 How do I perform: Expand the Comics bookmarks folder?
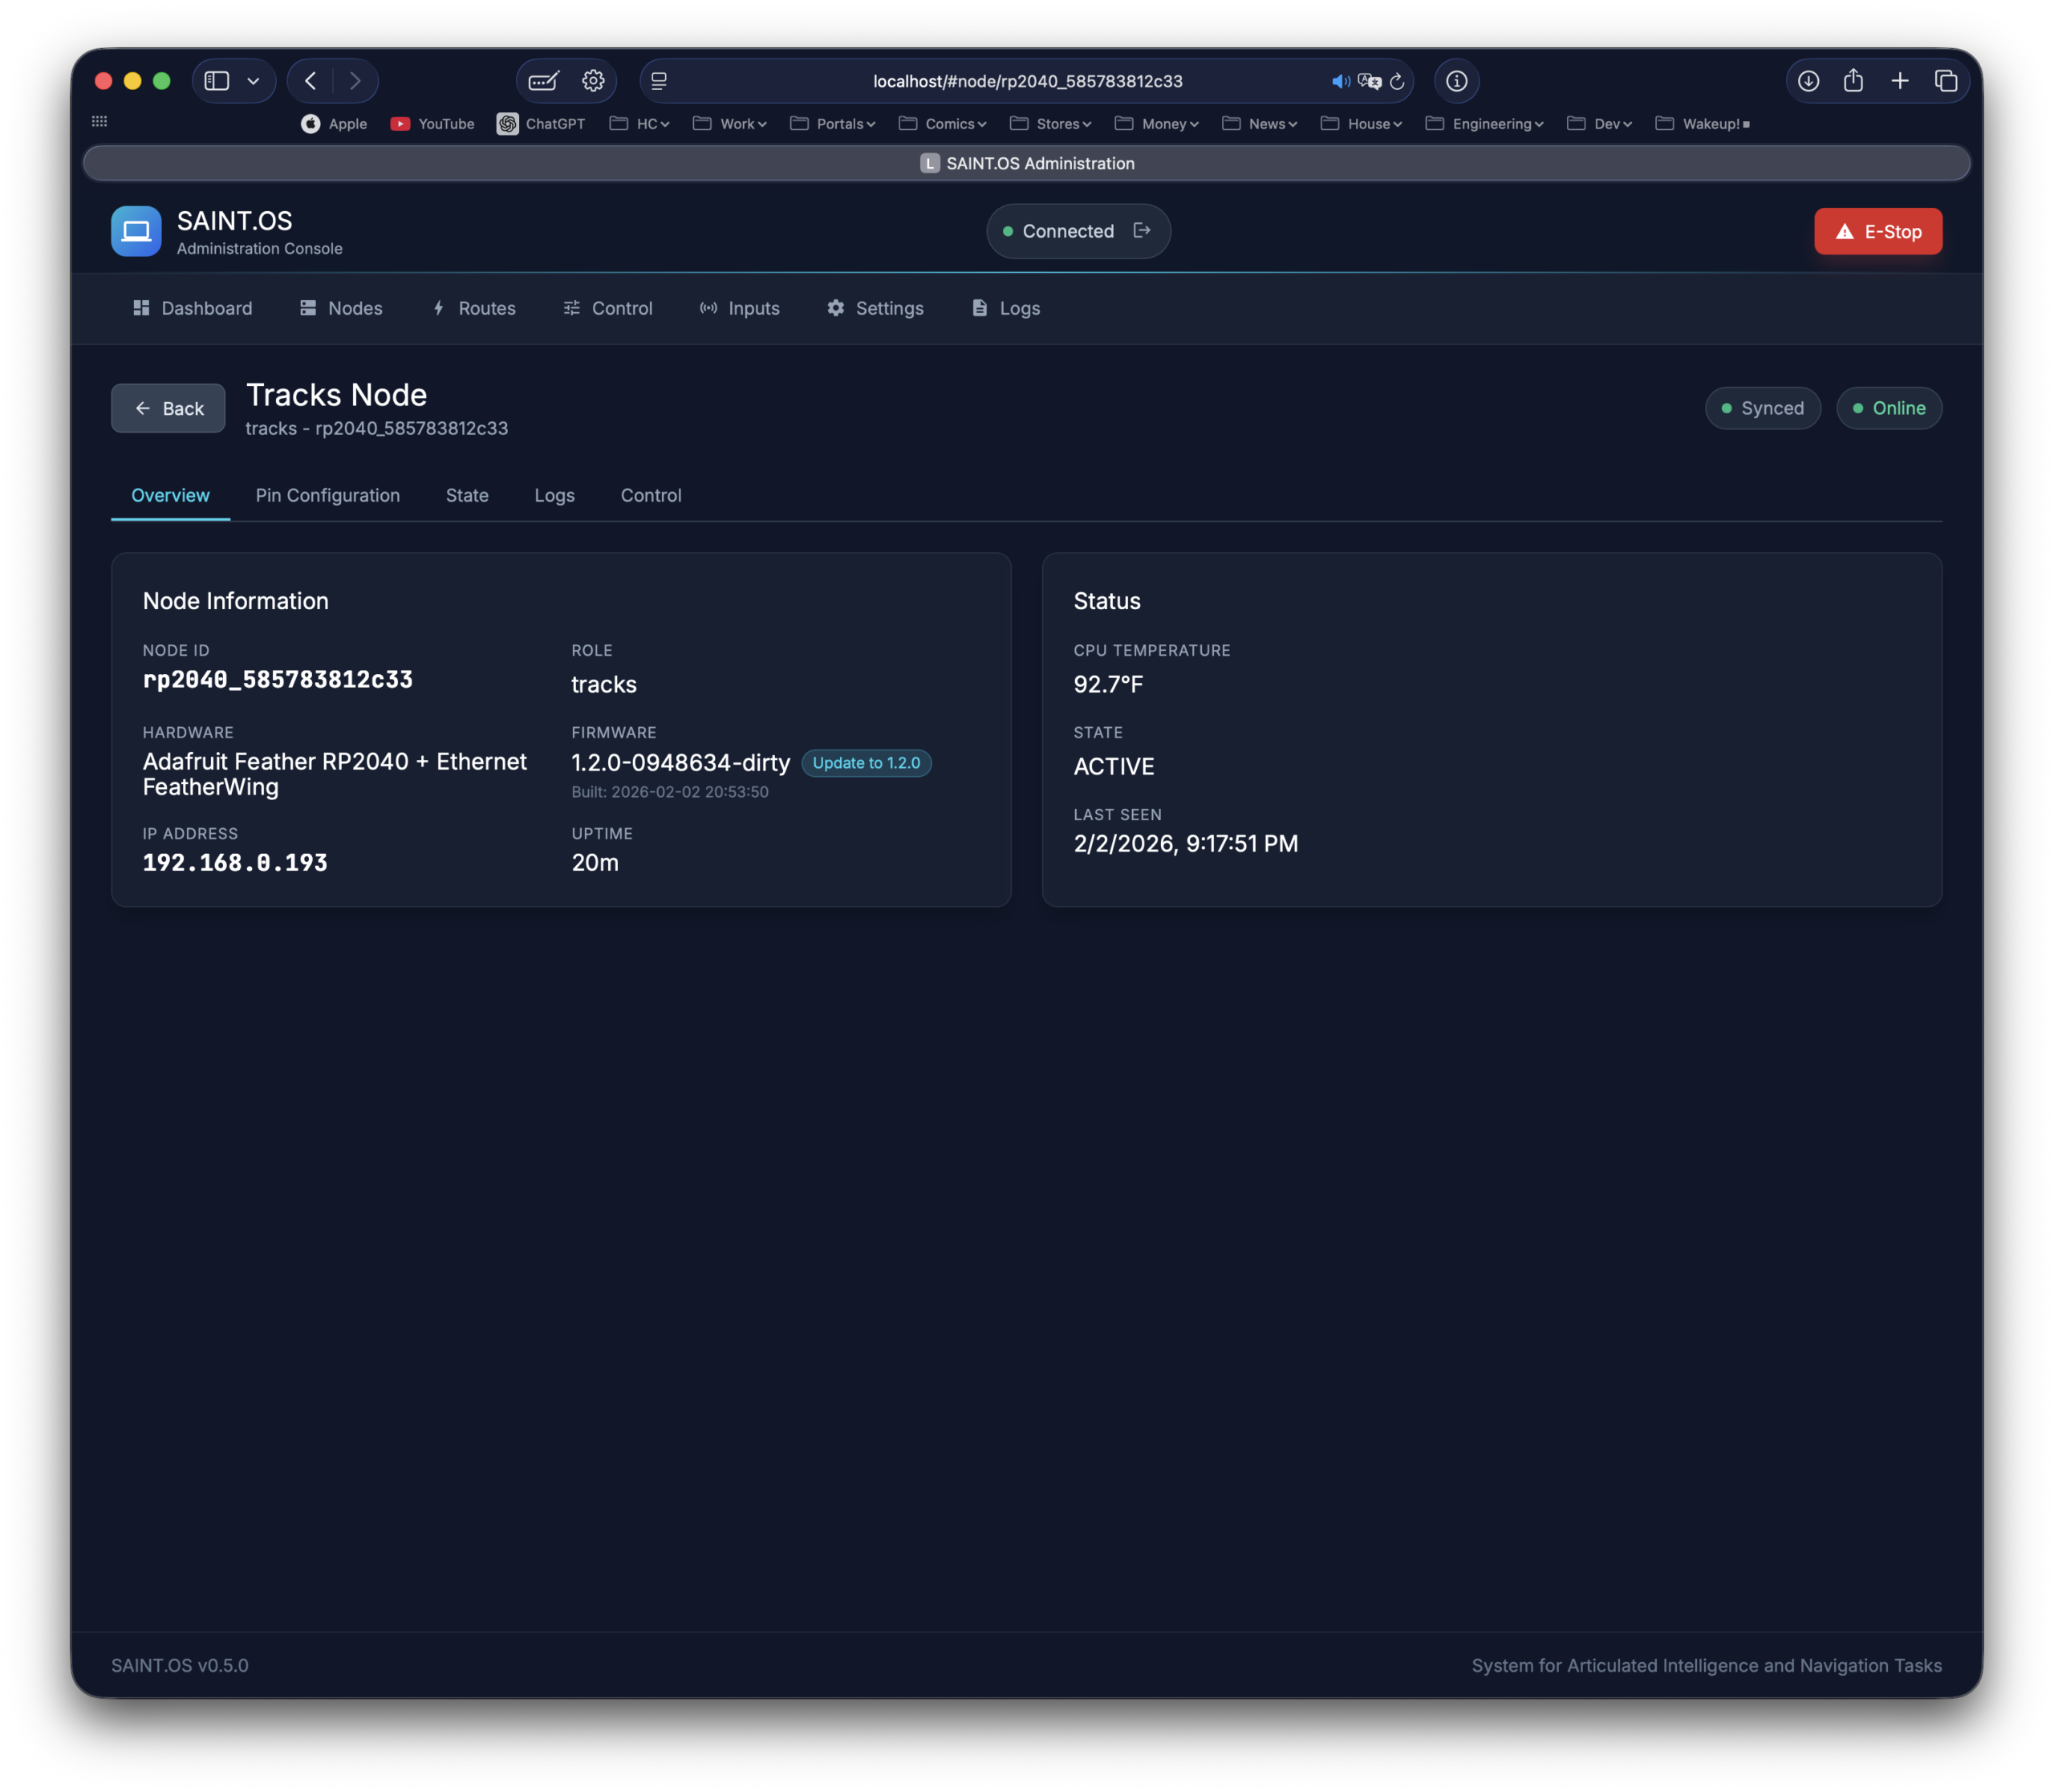click(x=942, y=124)
